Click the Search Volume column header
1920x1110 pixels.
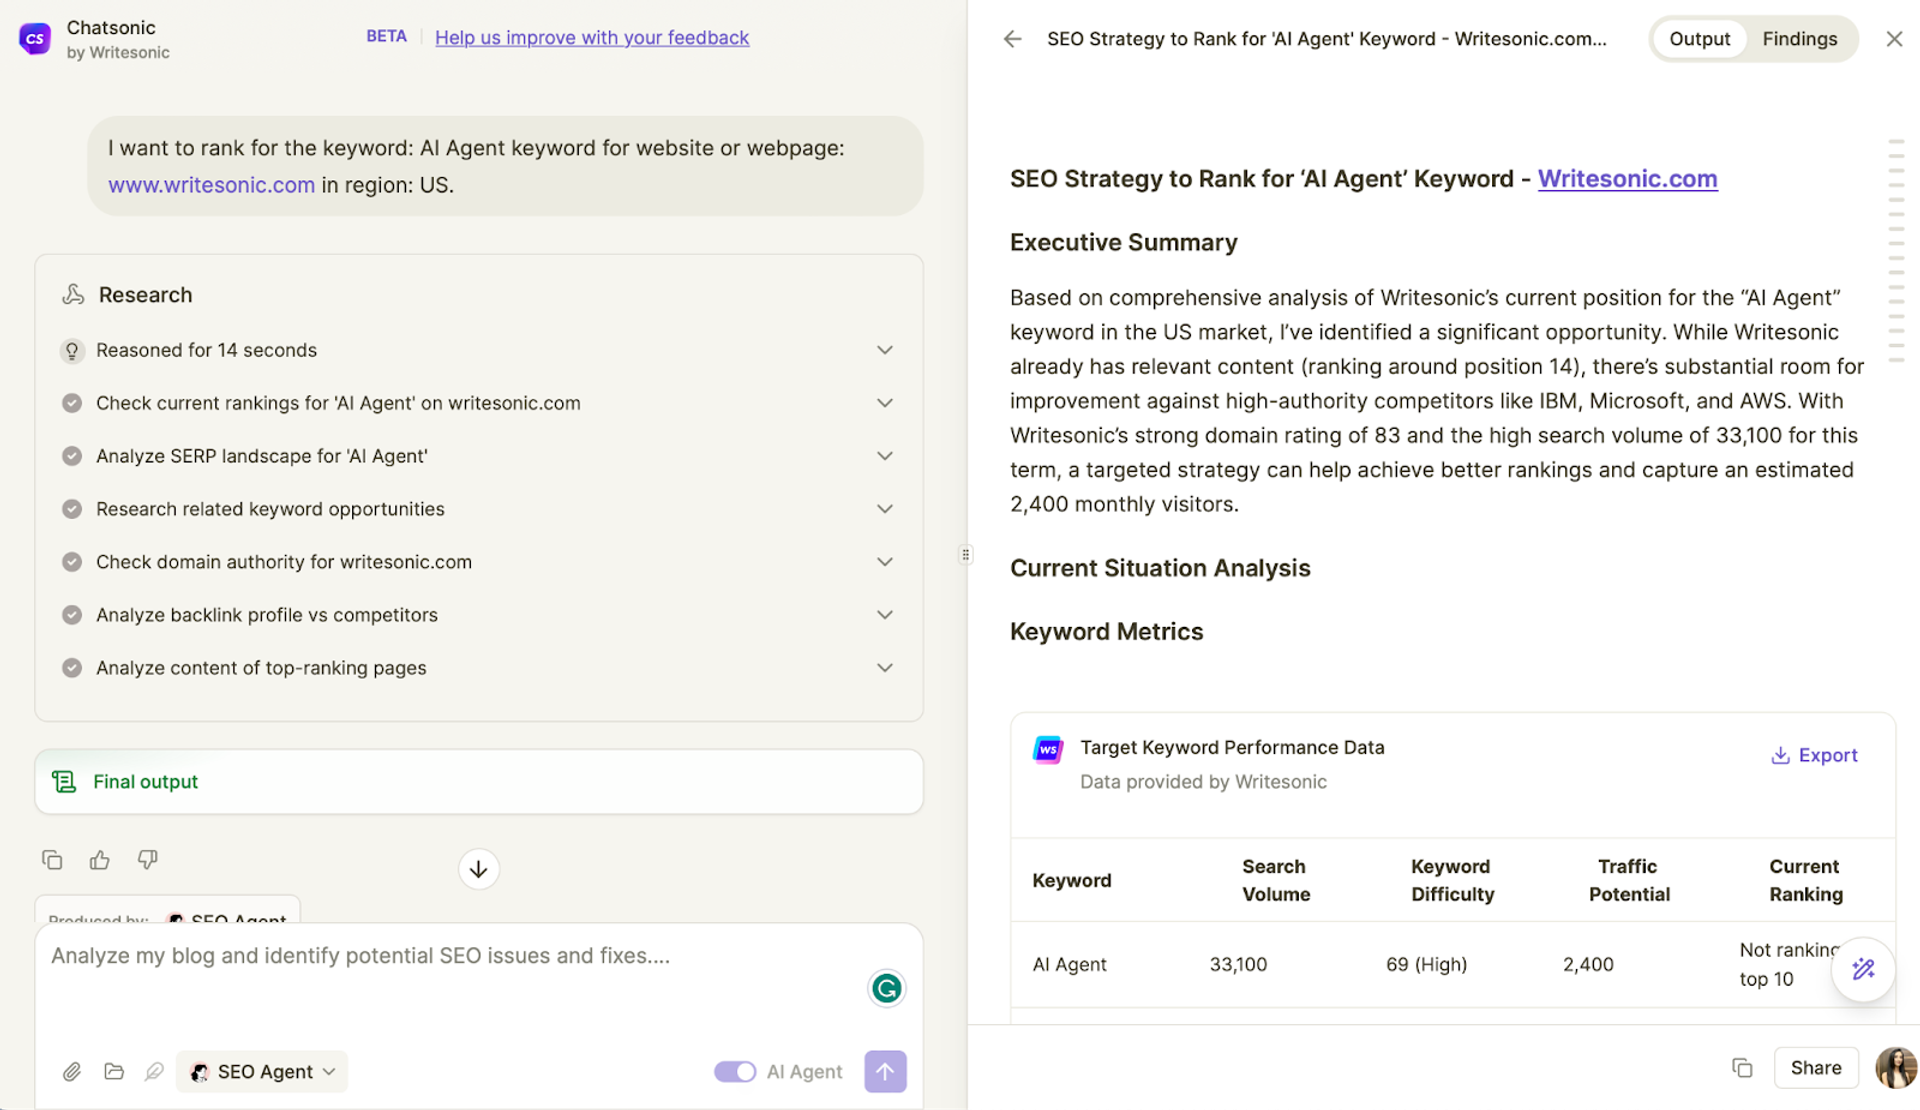pos(1275,881)
